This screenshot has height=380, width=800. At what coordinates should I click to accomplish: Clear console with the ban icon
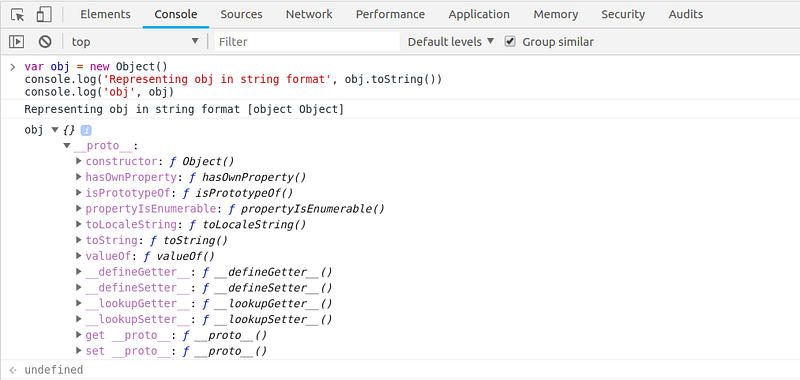(45, 42)
